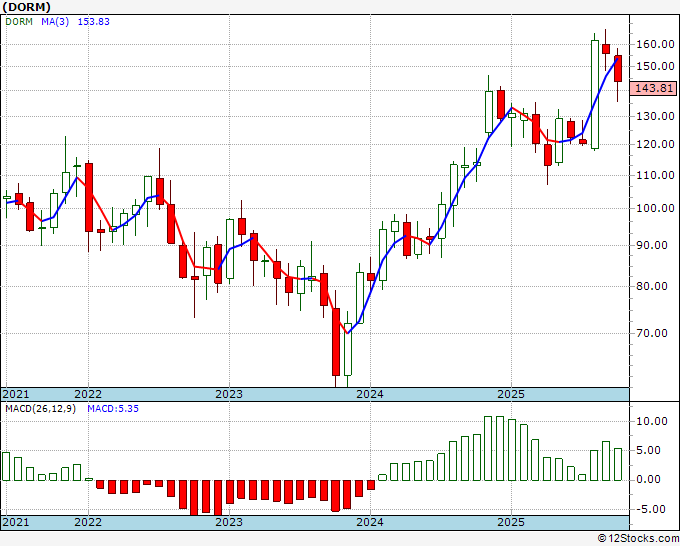Click the highlighted 143.81 current price tag
Screen dimensions: 680x546
[653, 88]
